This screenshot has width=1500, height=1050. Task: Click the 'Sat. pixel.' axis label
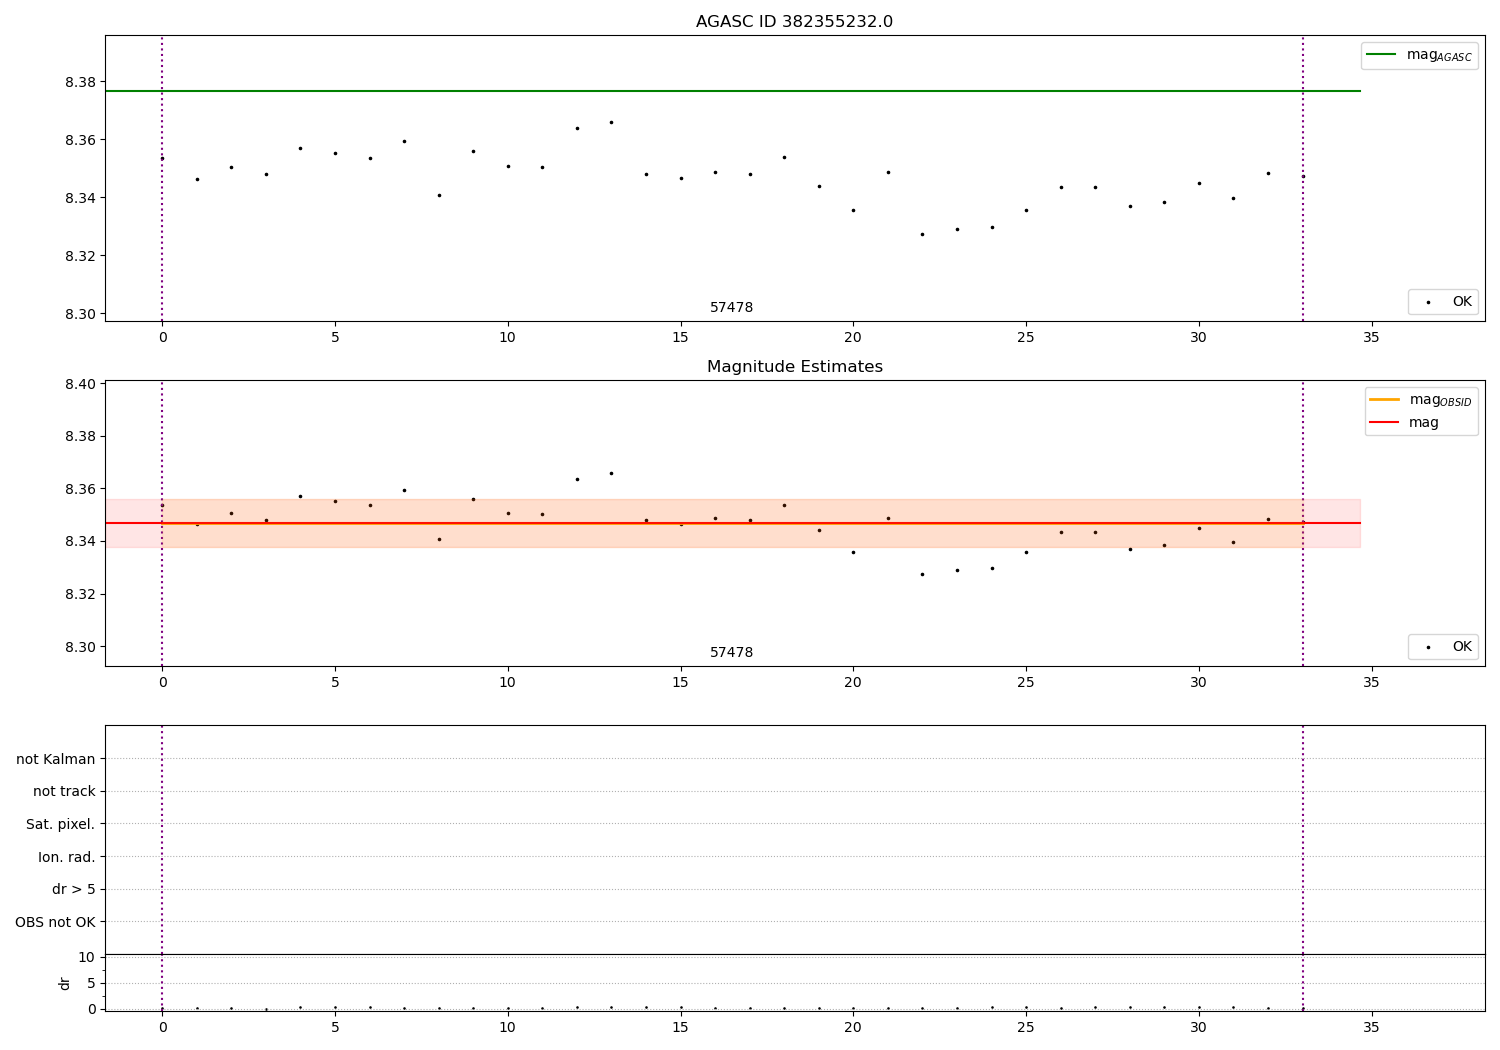(61, 825)
